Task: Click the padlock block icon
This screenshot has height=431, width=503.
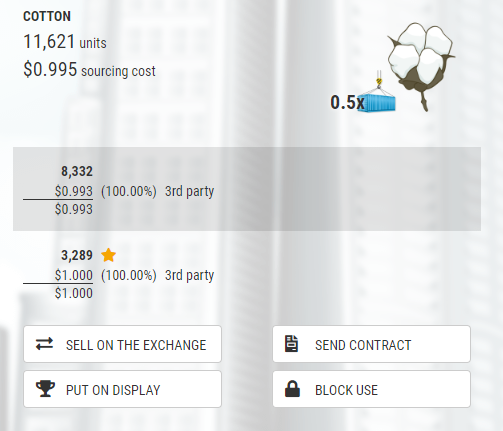Action: pos(292,389)
